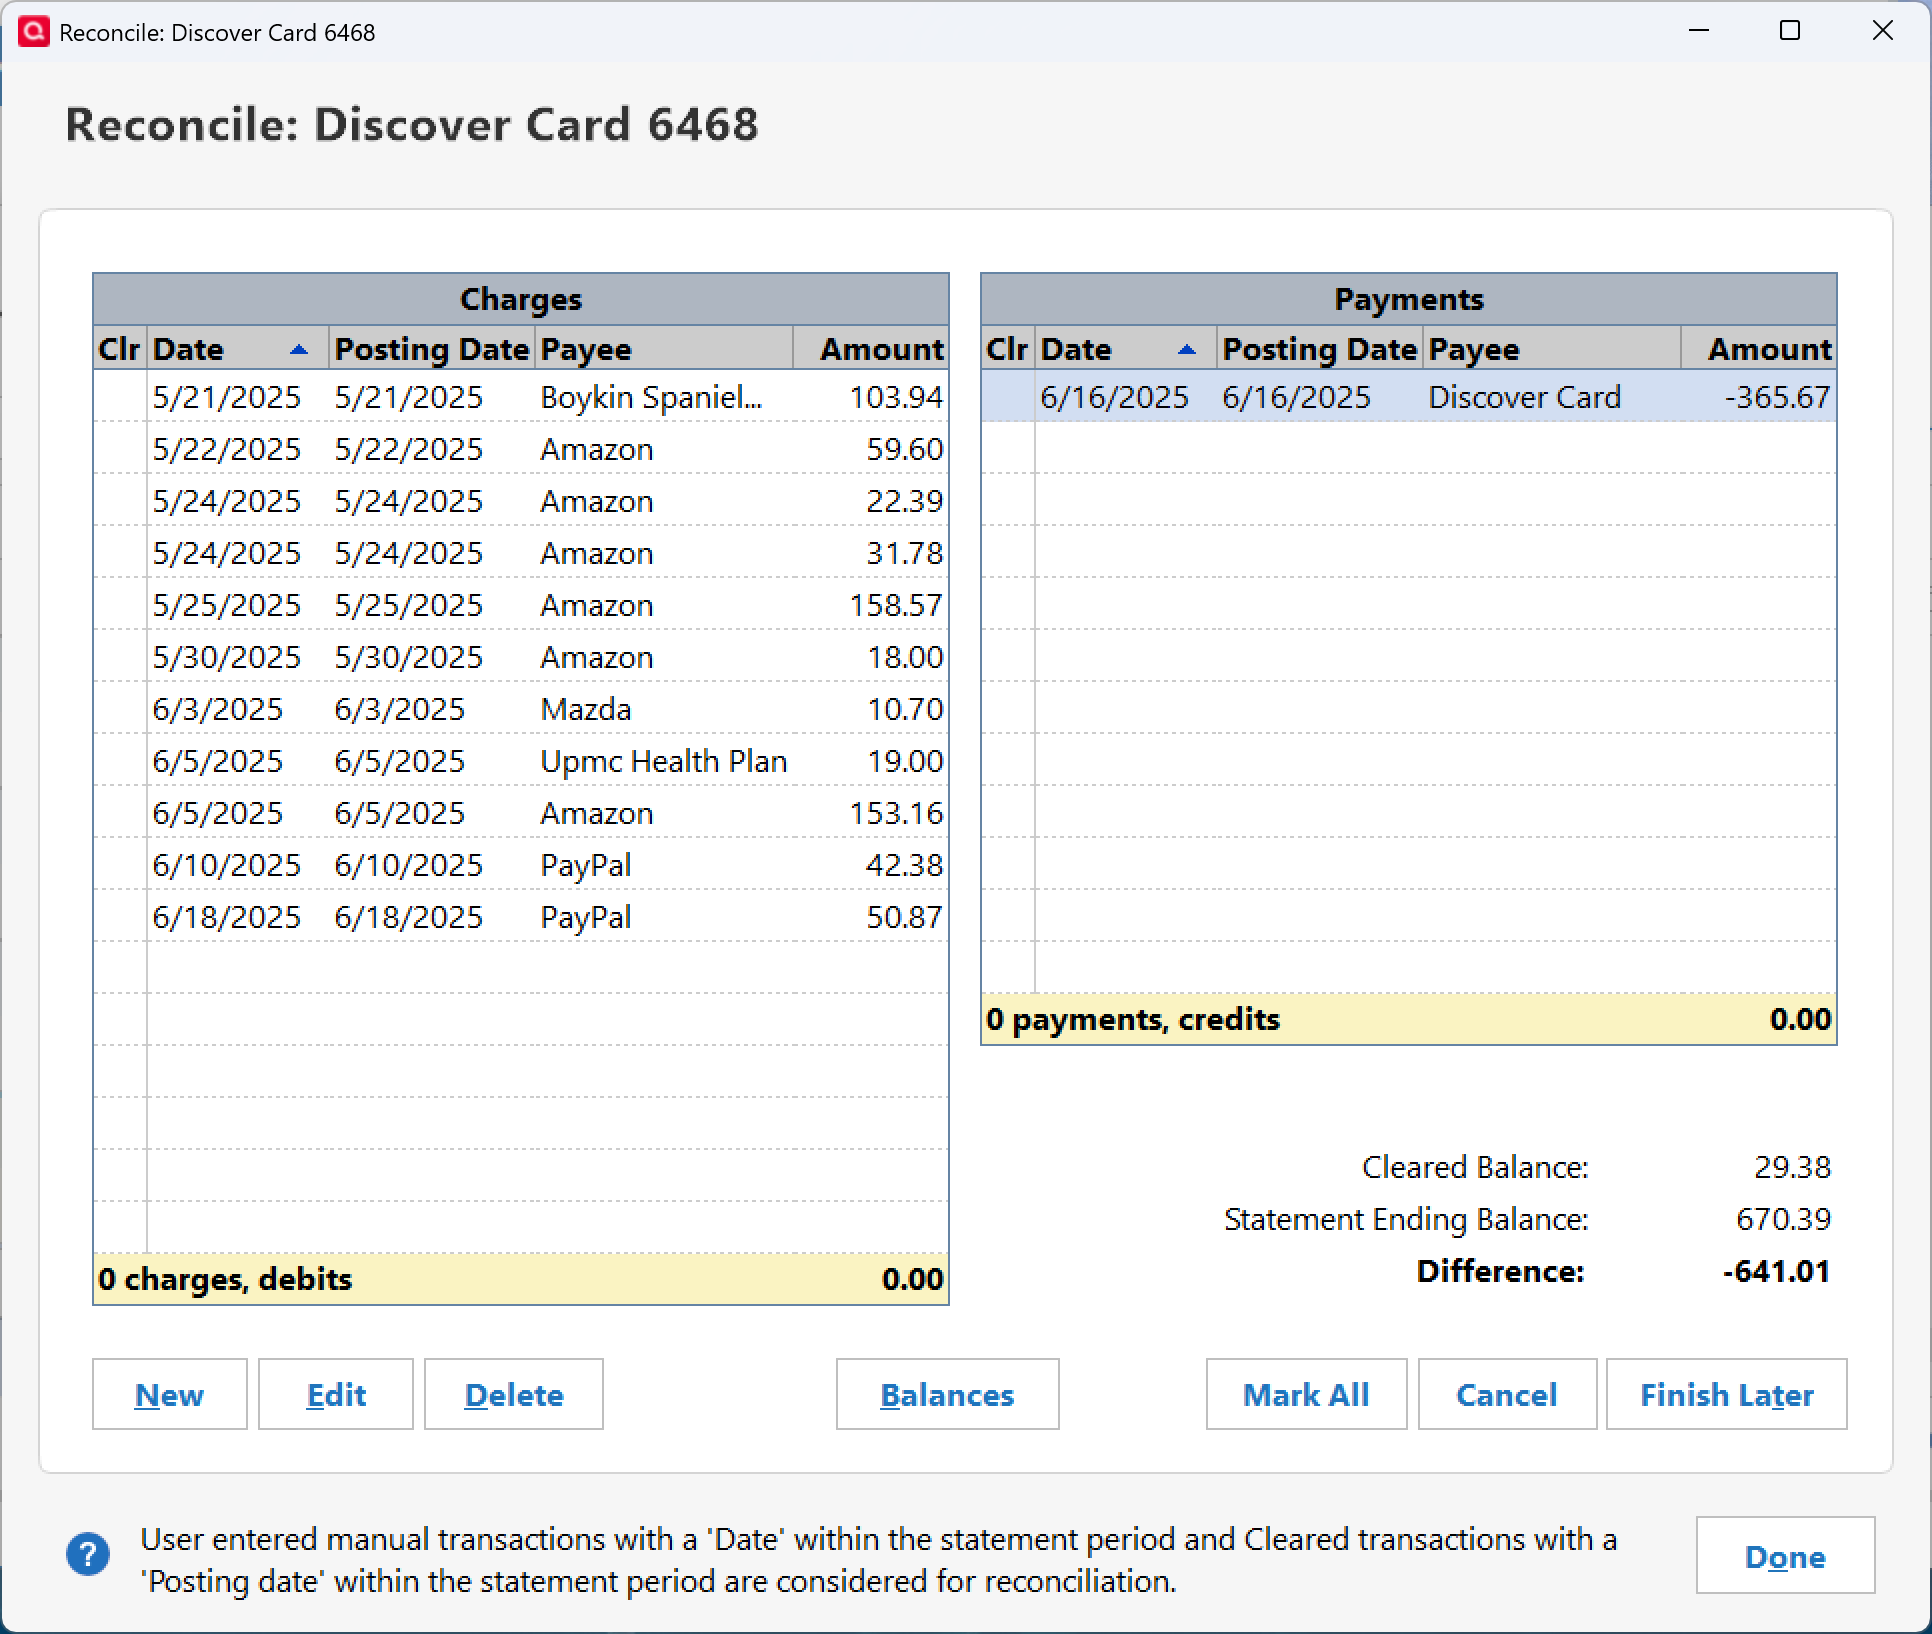Toggle Clr for Boykin Spaniel 103.94 charge
1932x1634 pixels.
click(x=120, y=397)
